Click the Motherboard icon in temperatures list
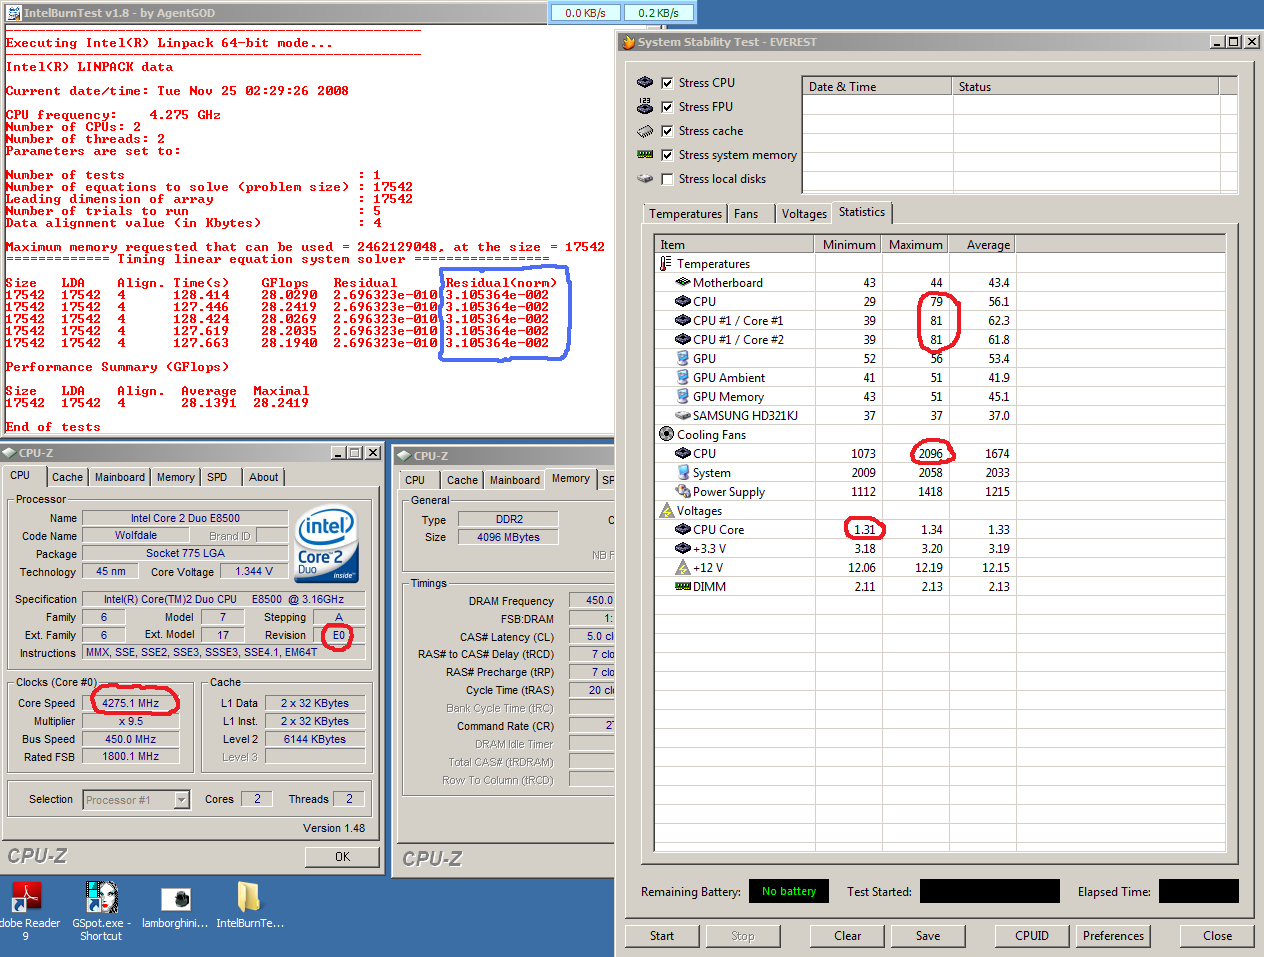Viewport: 1264px width, 957px height. (683, 283)
